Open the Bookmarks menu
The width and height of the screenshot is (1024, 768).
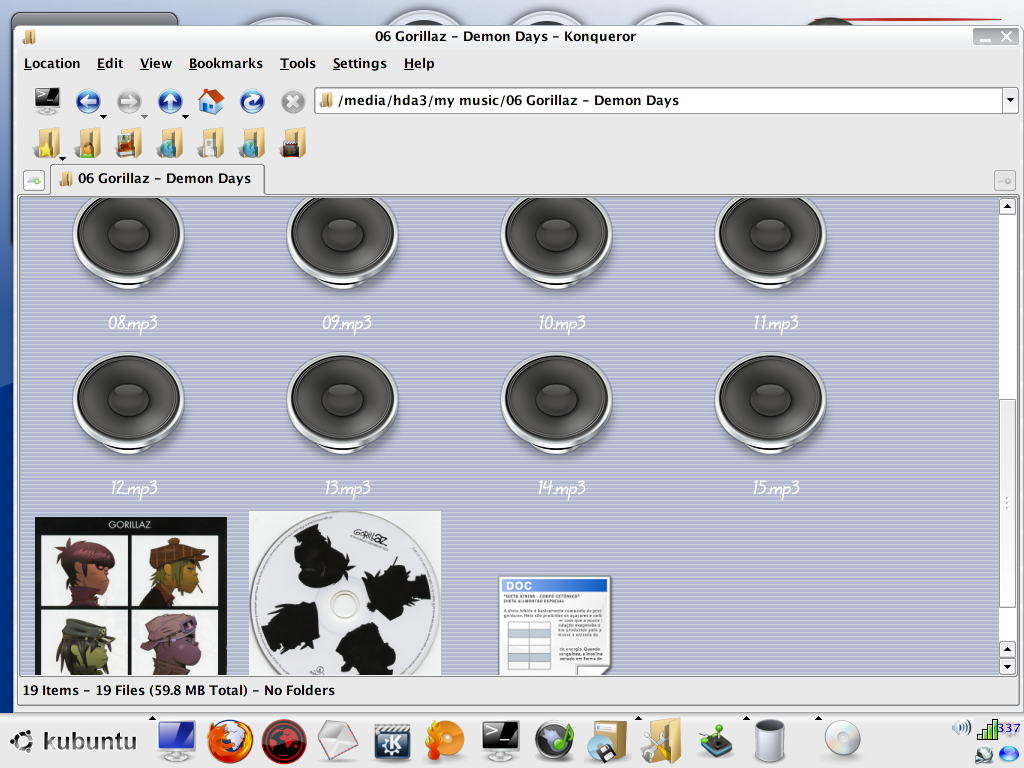point(226,63)
